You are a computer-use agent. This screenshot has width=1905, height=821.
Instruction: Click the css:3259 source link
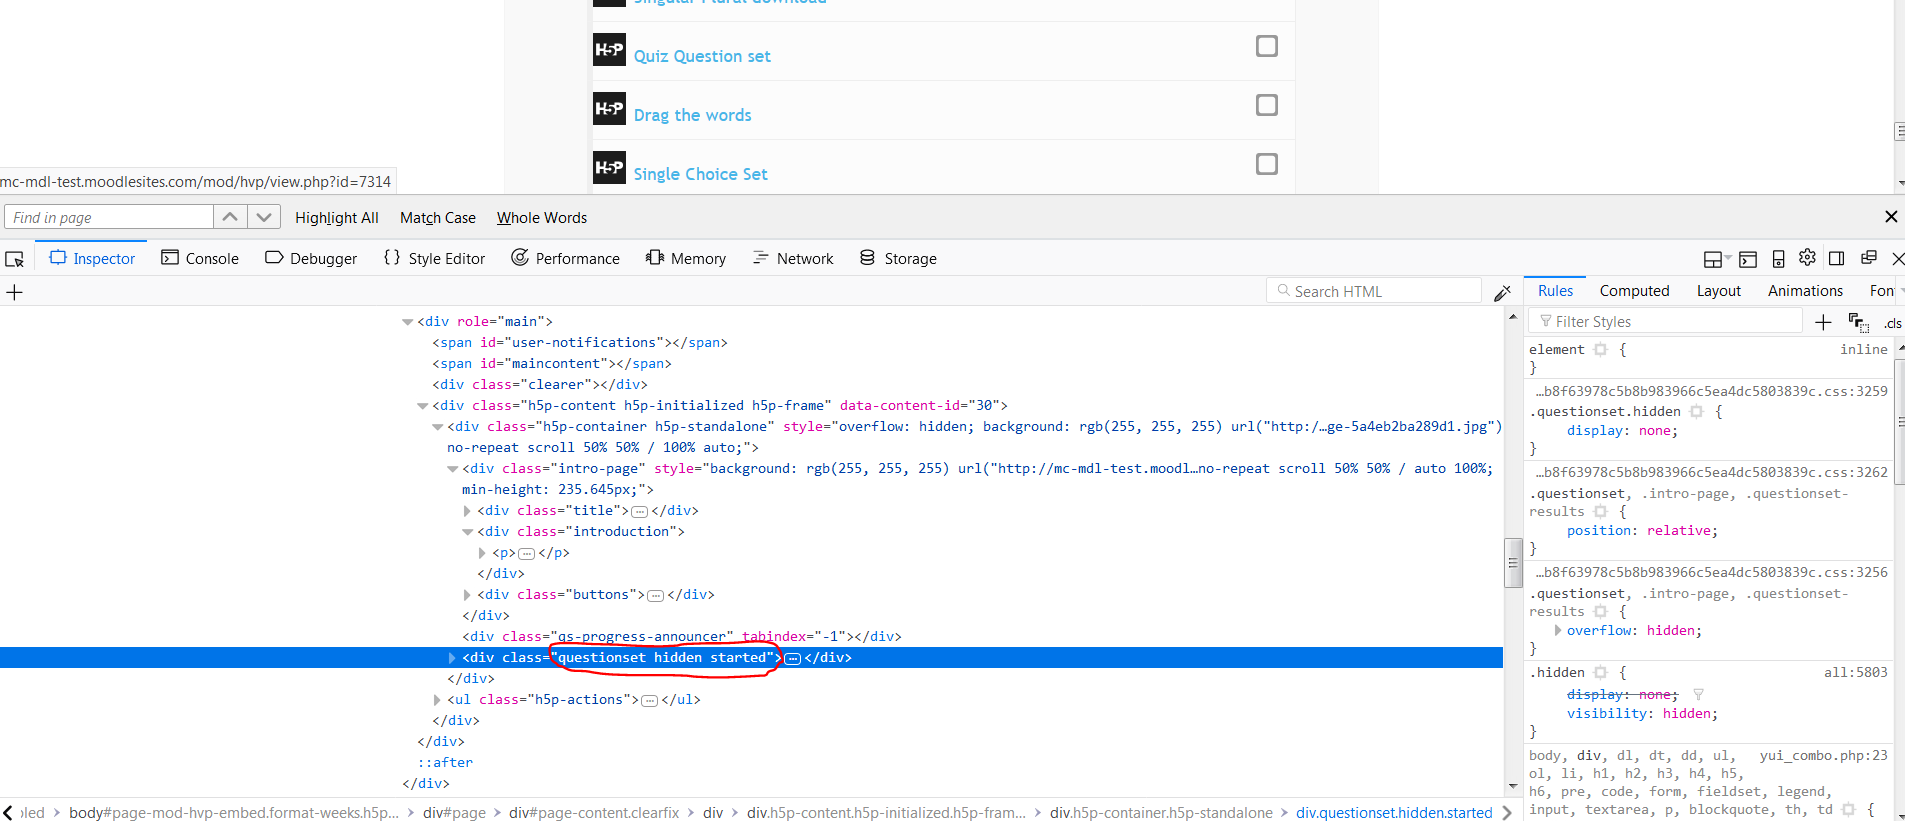pyautogui.click(x=1712, y=391)
